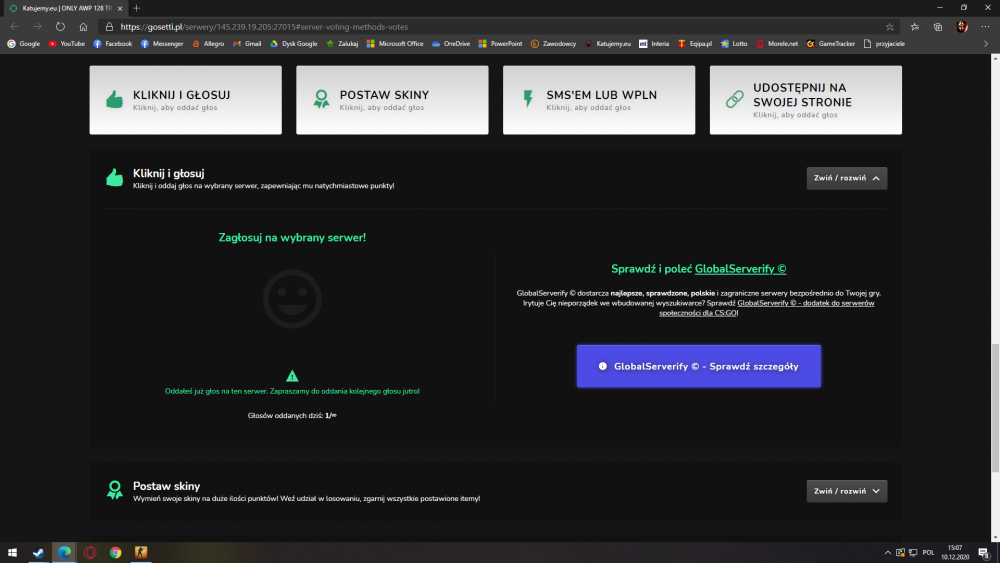Click the 'Zagłosuj na wybrany serwer!' heading

click(292, 237)
